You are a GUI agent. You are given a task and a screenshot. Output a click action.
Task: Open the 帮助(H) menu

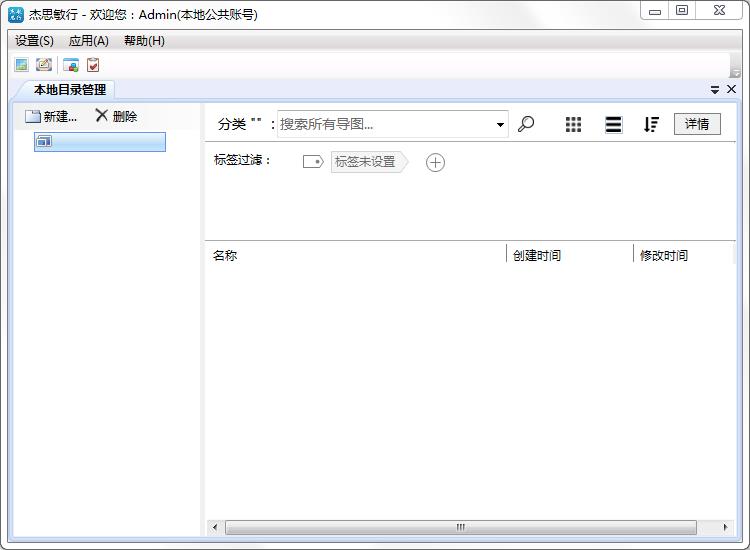144,41
